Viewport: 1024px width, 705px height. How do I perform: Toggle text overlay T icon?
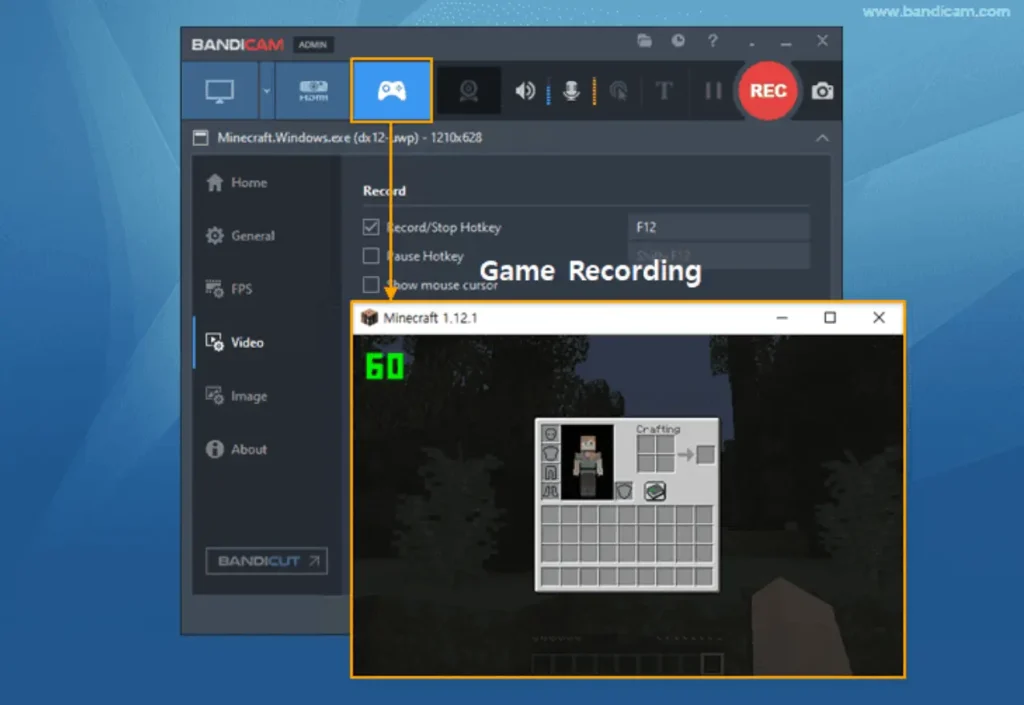(664, 91)
